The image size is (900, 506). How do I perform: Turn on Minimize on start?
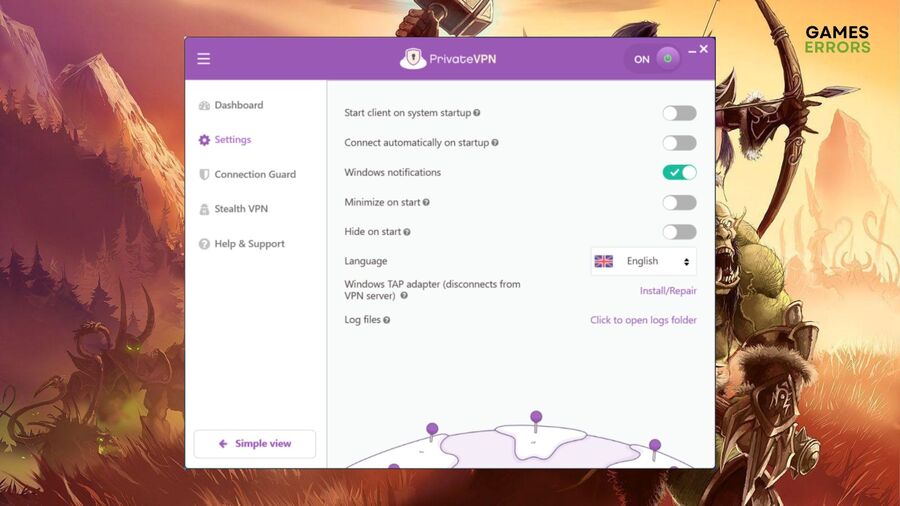coord(680,203)
